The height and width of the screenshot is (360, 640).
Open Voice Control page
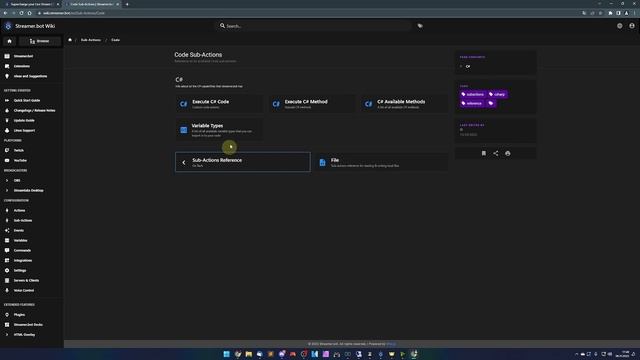(x=31, y=290)
